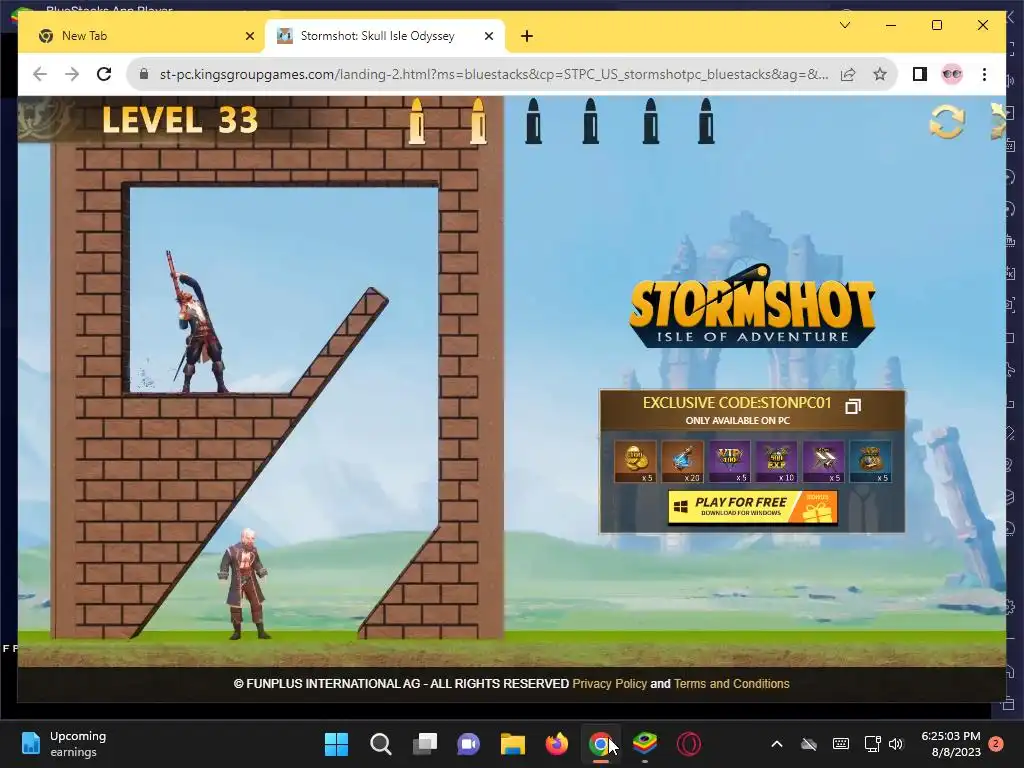Click the address bar URL field
1024x768 pixels.
494,74
